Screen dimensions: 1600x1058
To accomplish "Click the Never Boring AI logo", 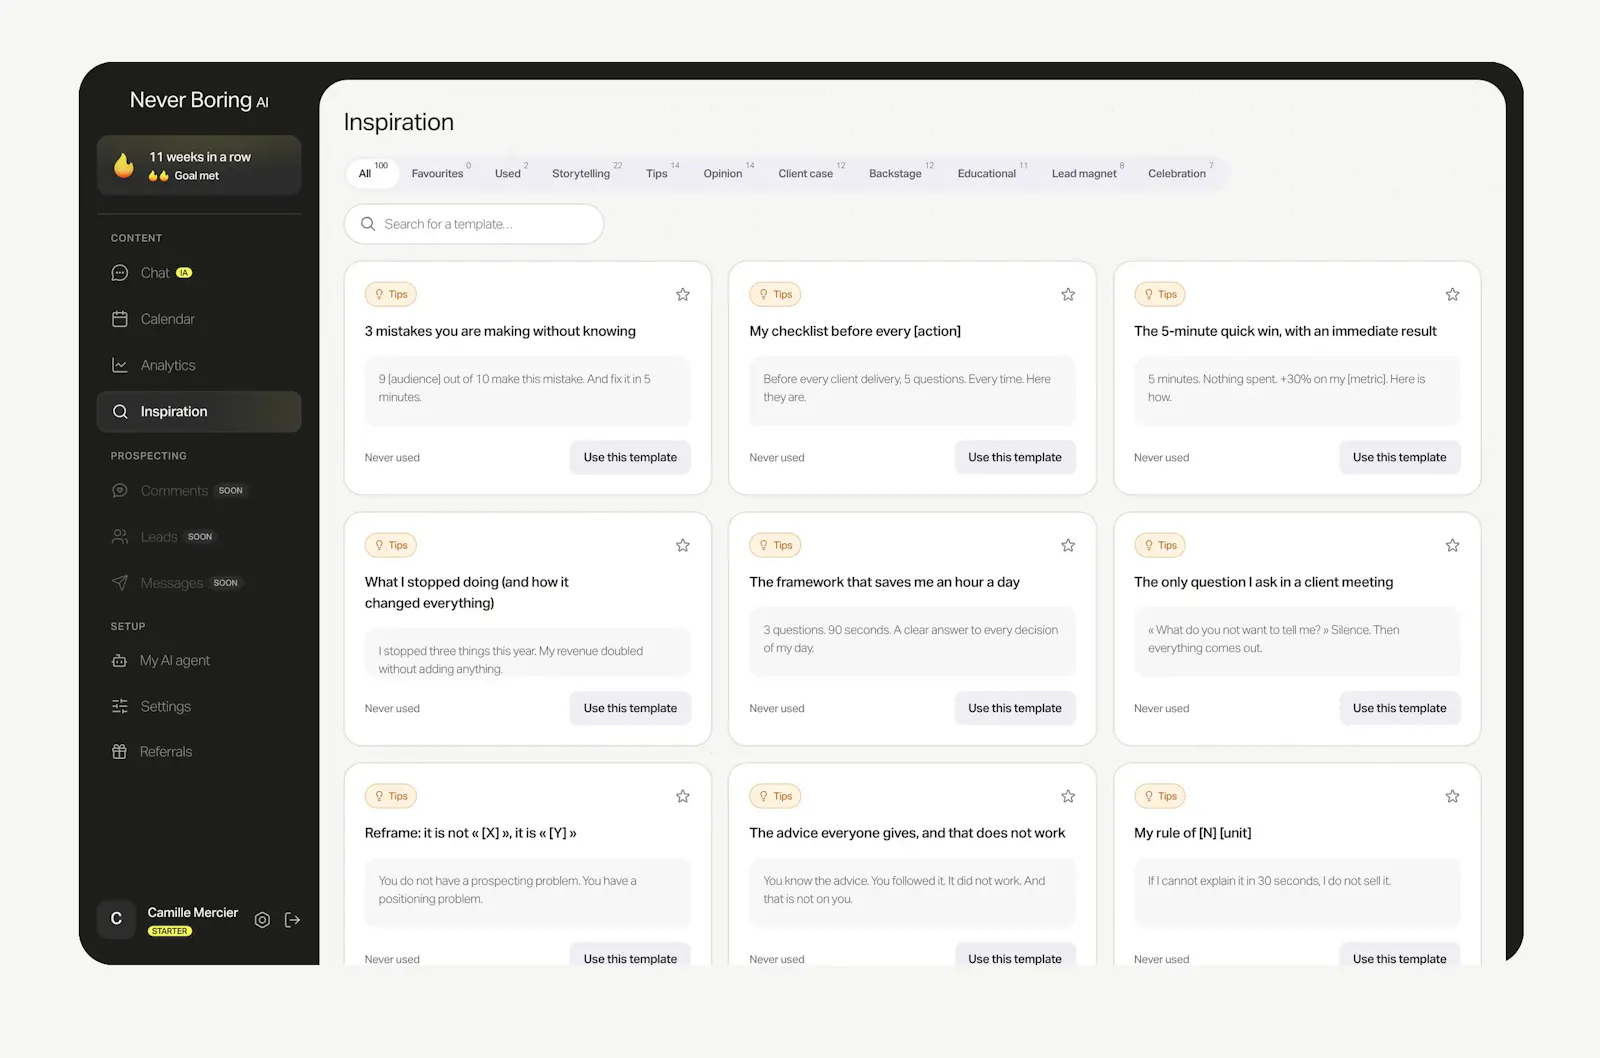I will pyautogui.click(x=199, y=100).
